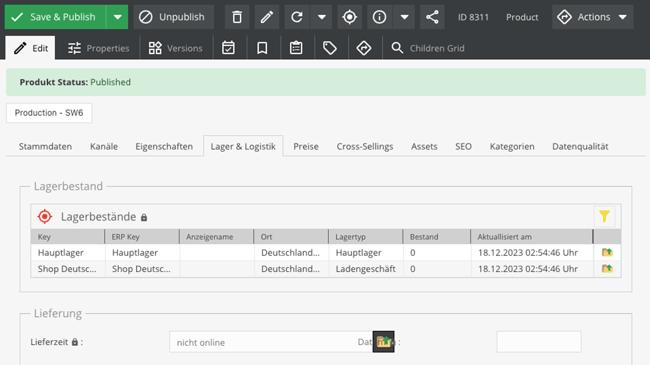Click the Ladengeschäft cell in Lagertyp column

[x=366, y=269]
